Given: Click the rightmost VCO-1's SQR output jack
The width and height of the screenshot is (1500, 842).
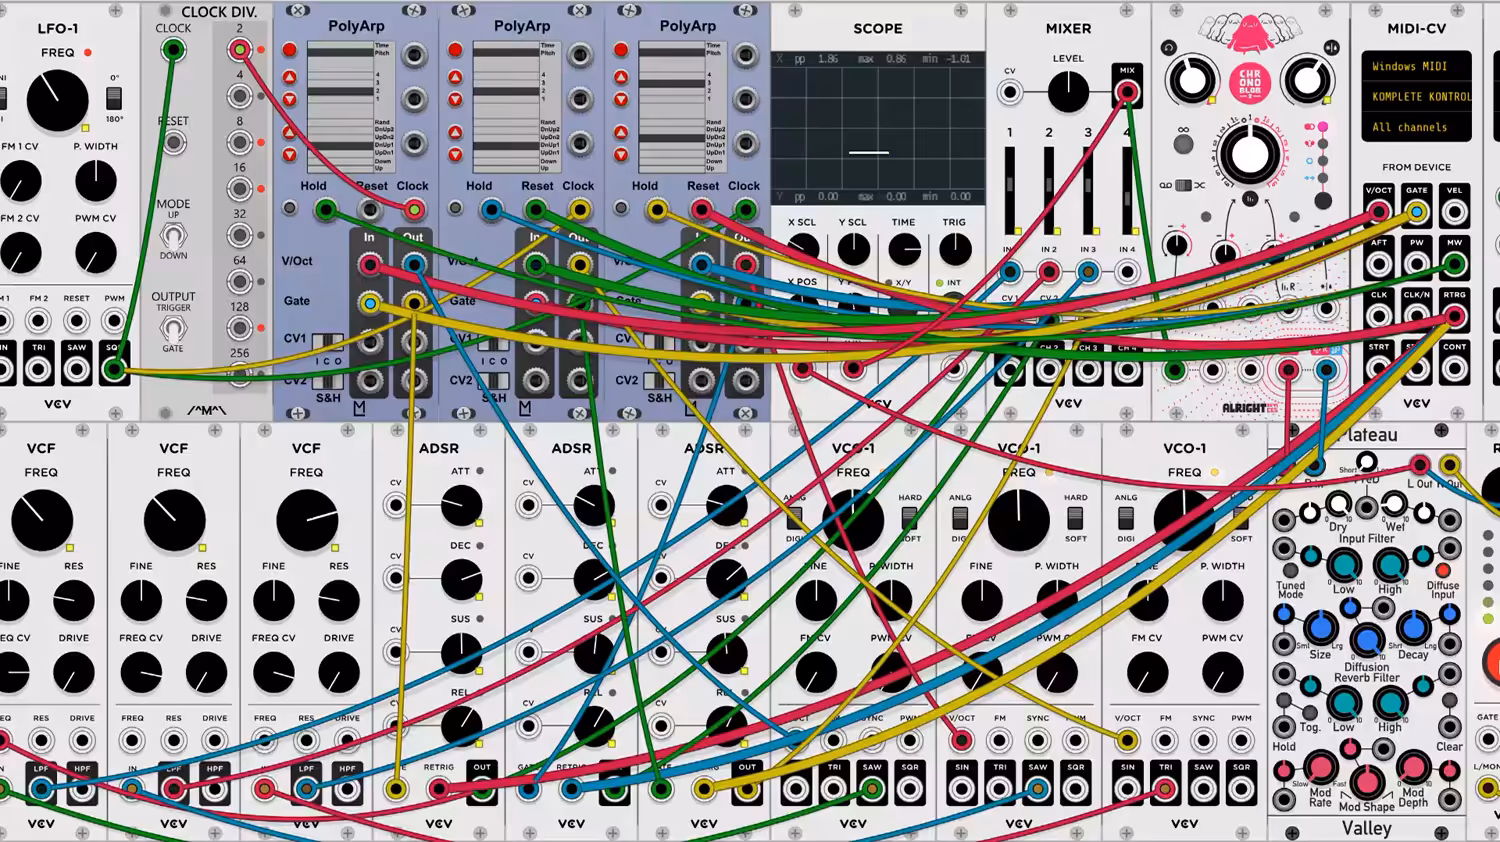Looking at the screenshot, I should [x=1241, y=789].
